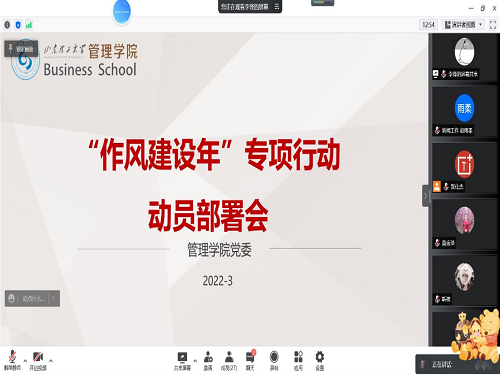Open the share screen icon
This screenshot has height=375, width=500.
click(182, 360)
